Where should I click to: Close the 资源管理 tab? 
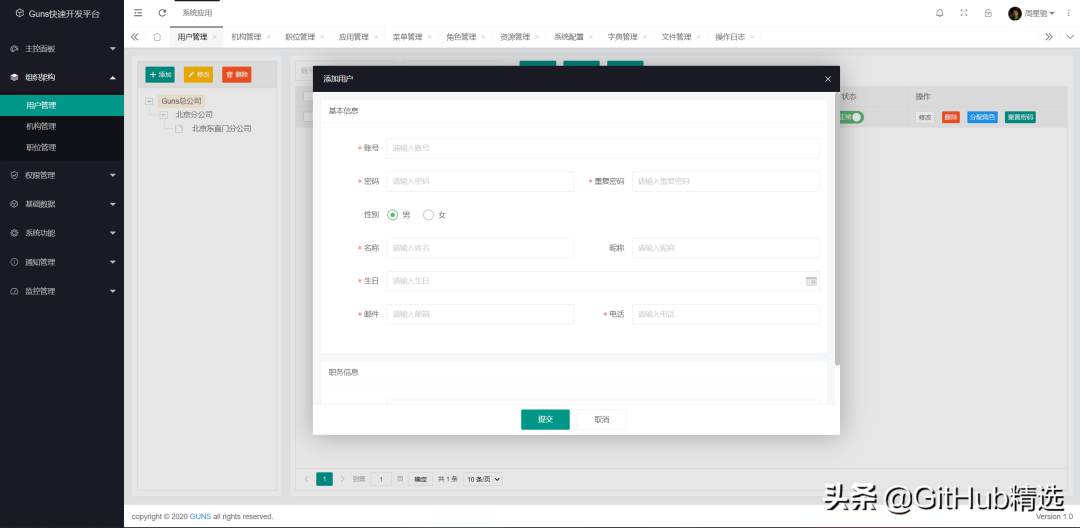(537, 37)
